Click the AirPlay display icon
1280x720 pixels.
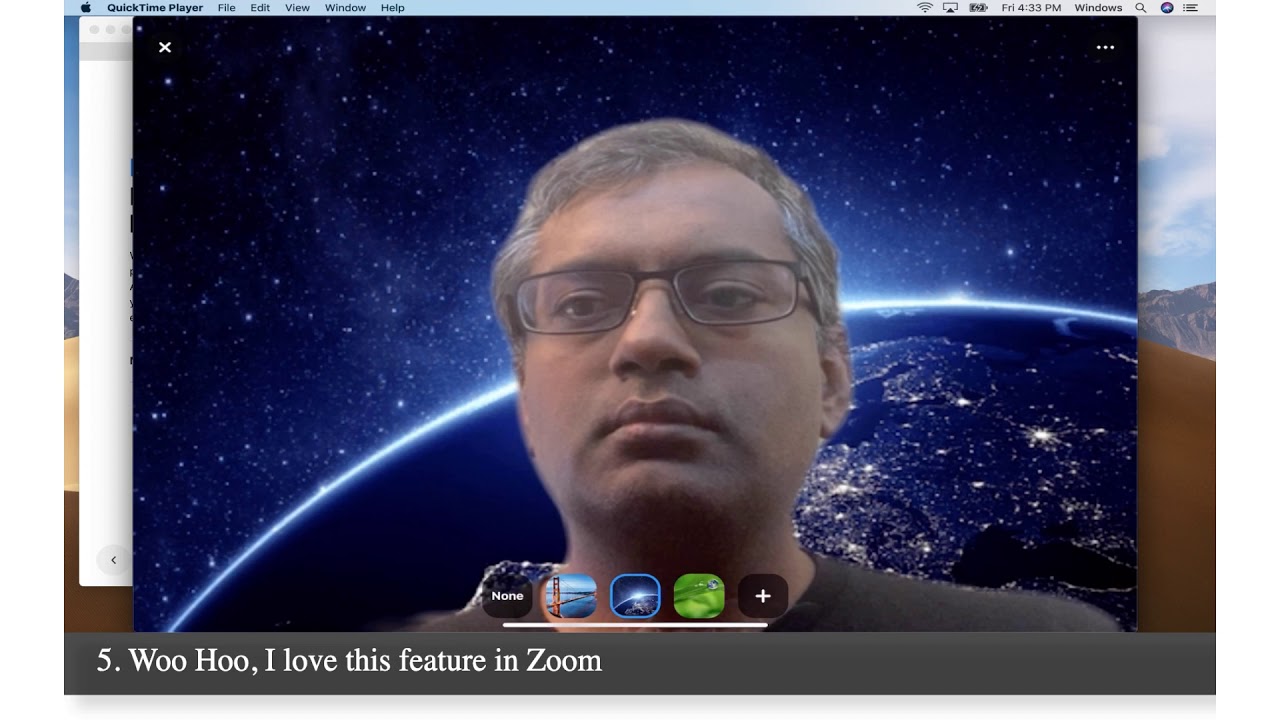tap(950, 8)
